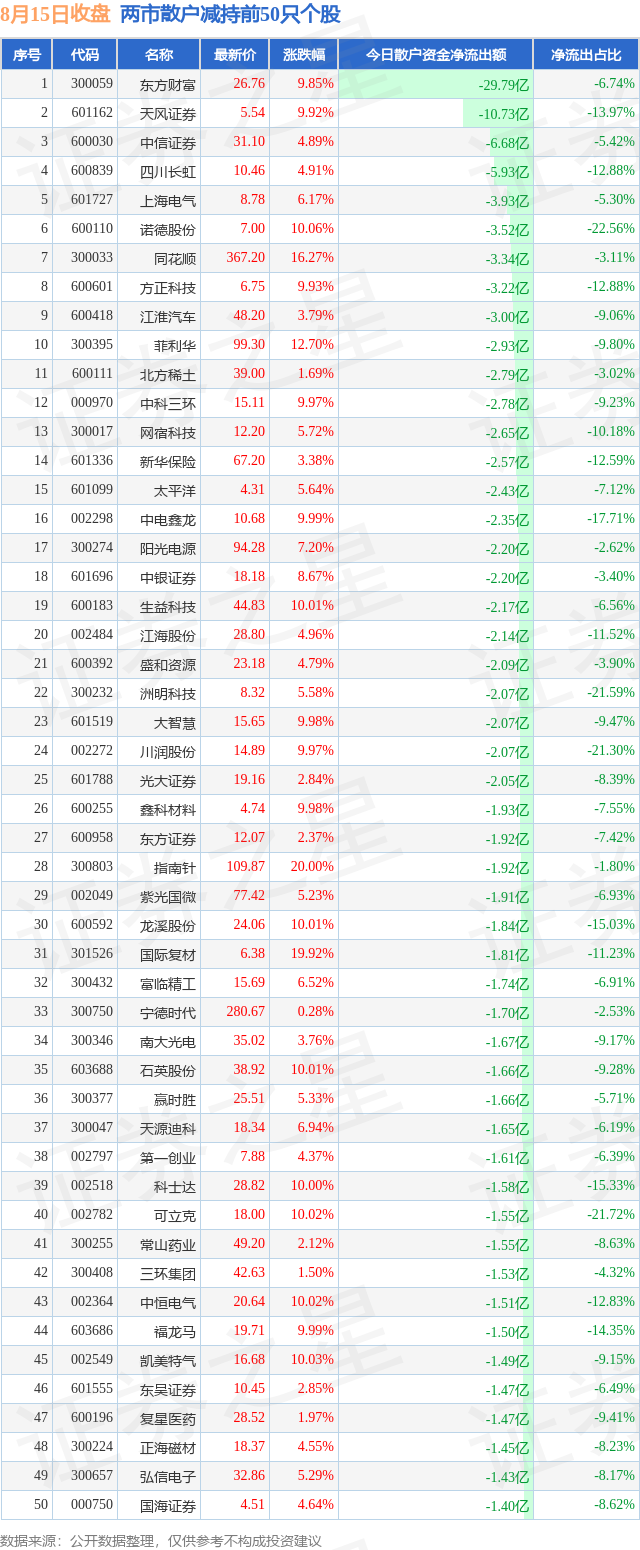The width and height of the screenshot is (640, 1550).
Task: Select the name 江淮汽车
Action: click(x=168, y=316)
